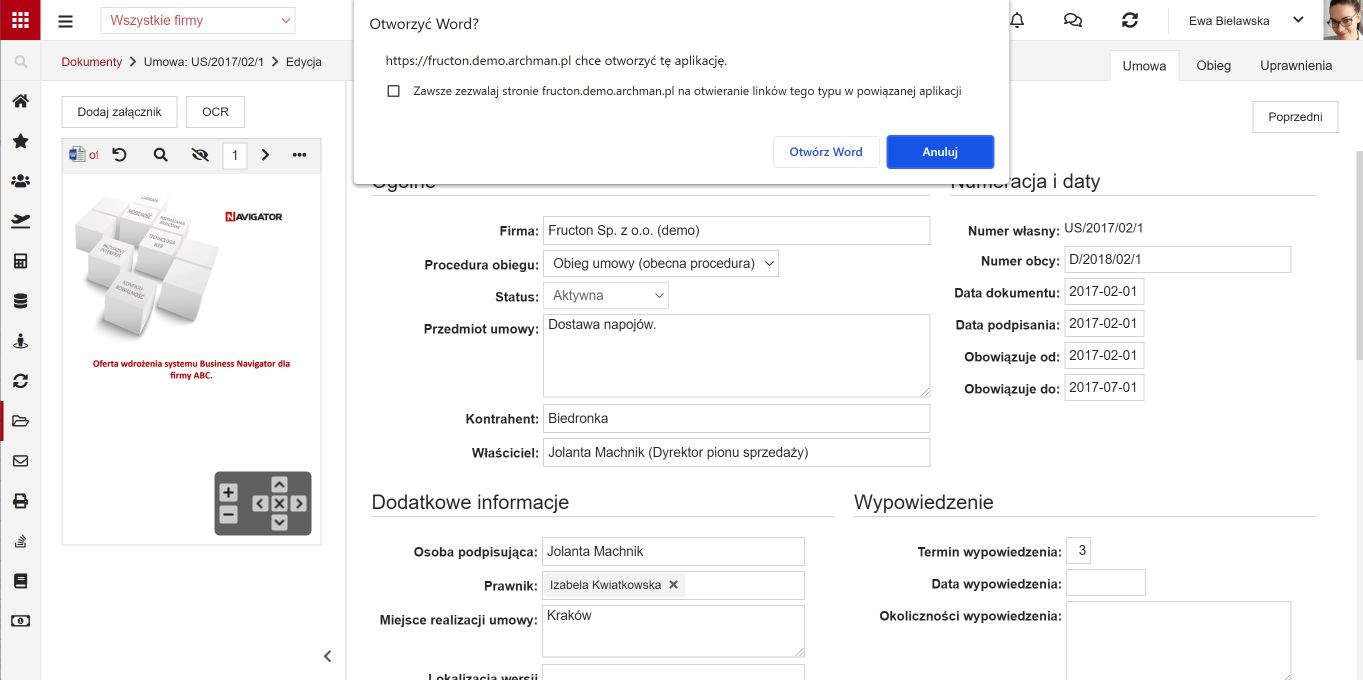This screenshot has width=1363, height=680.
Task: Open the home icon in left sidebar
Action: (20, 101)
